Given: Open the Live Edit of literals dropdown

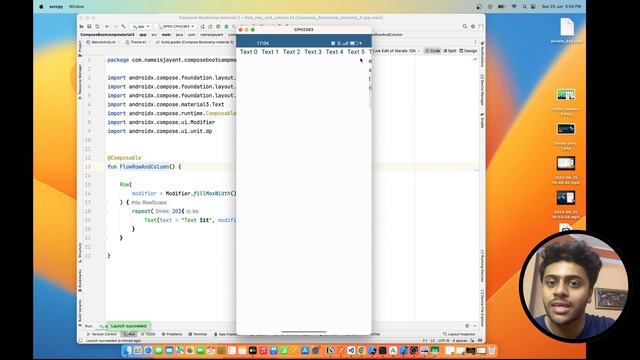Looking at the screenshot, I should click(x=396, y=51).
